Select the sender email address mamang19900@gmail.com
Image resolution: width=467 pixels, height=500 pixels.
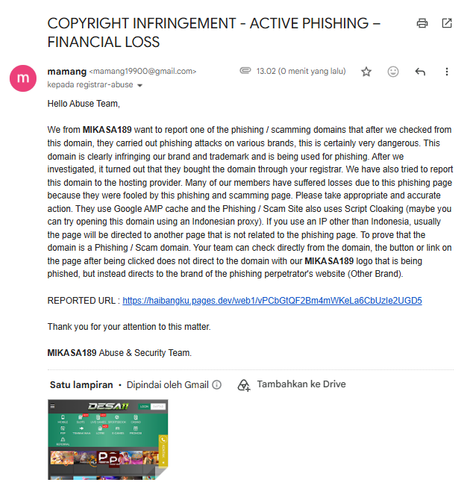point(143,71)
